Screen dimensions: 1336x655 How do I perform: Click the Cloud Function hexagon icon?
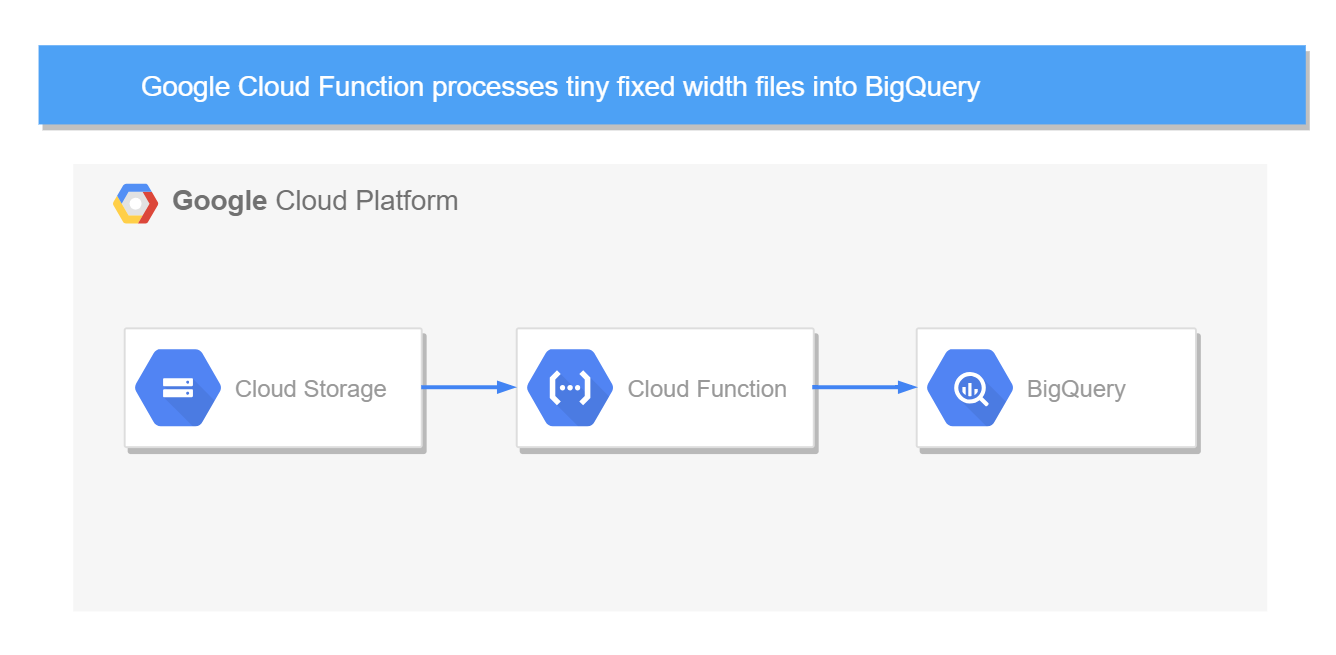570,388
